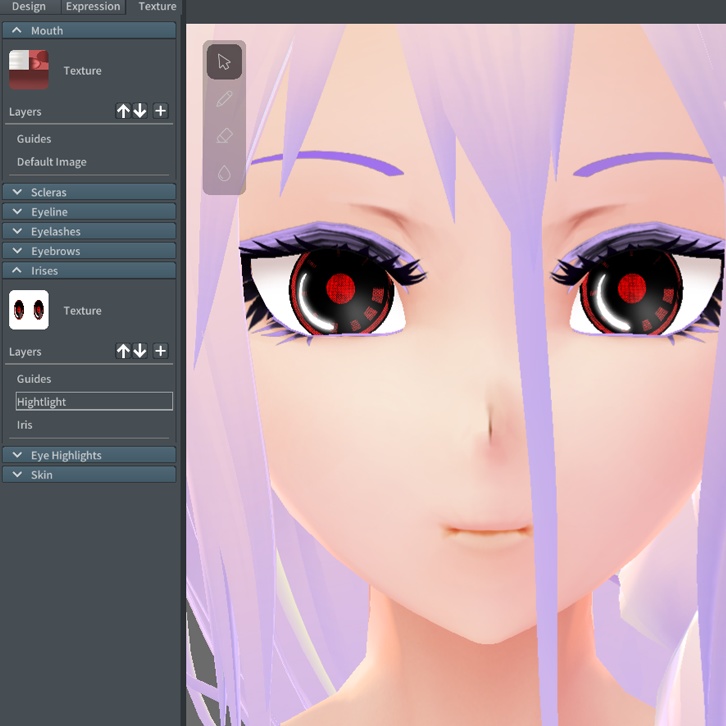The width and height of the screenshot is (726, 726).
Task: Select the eraser tool
Action: click(x=224, y=136)
